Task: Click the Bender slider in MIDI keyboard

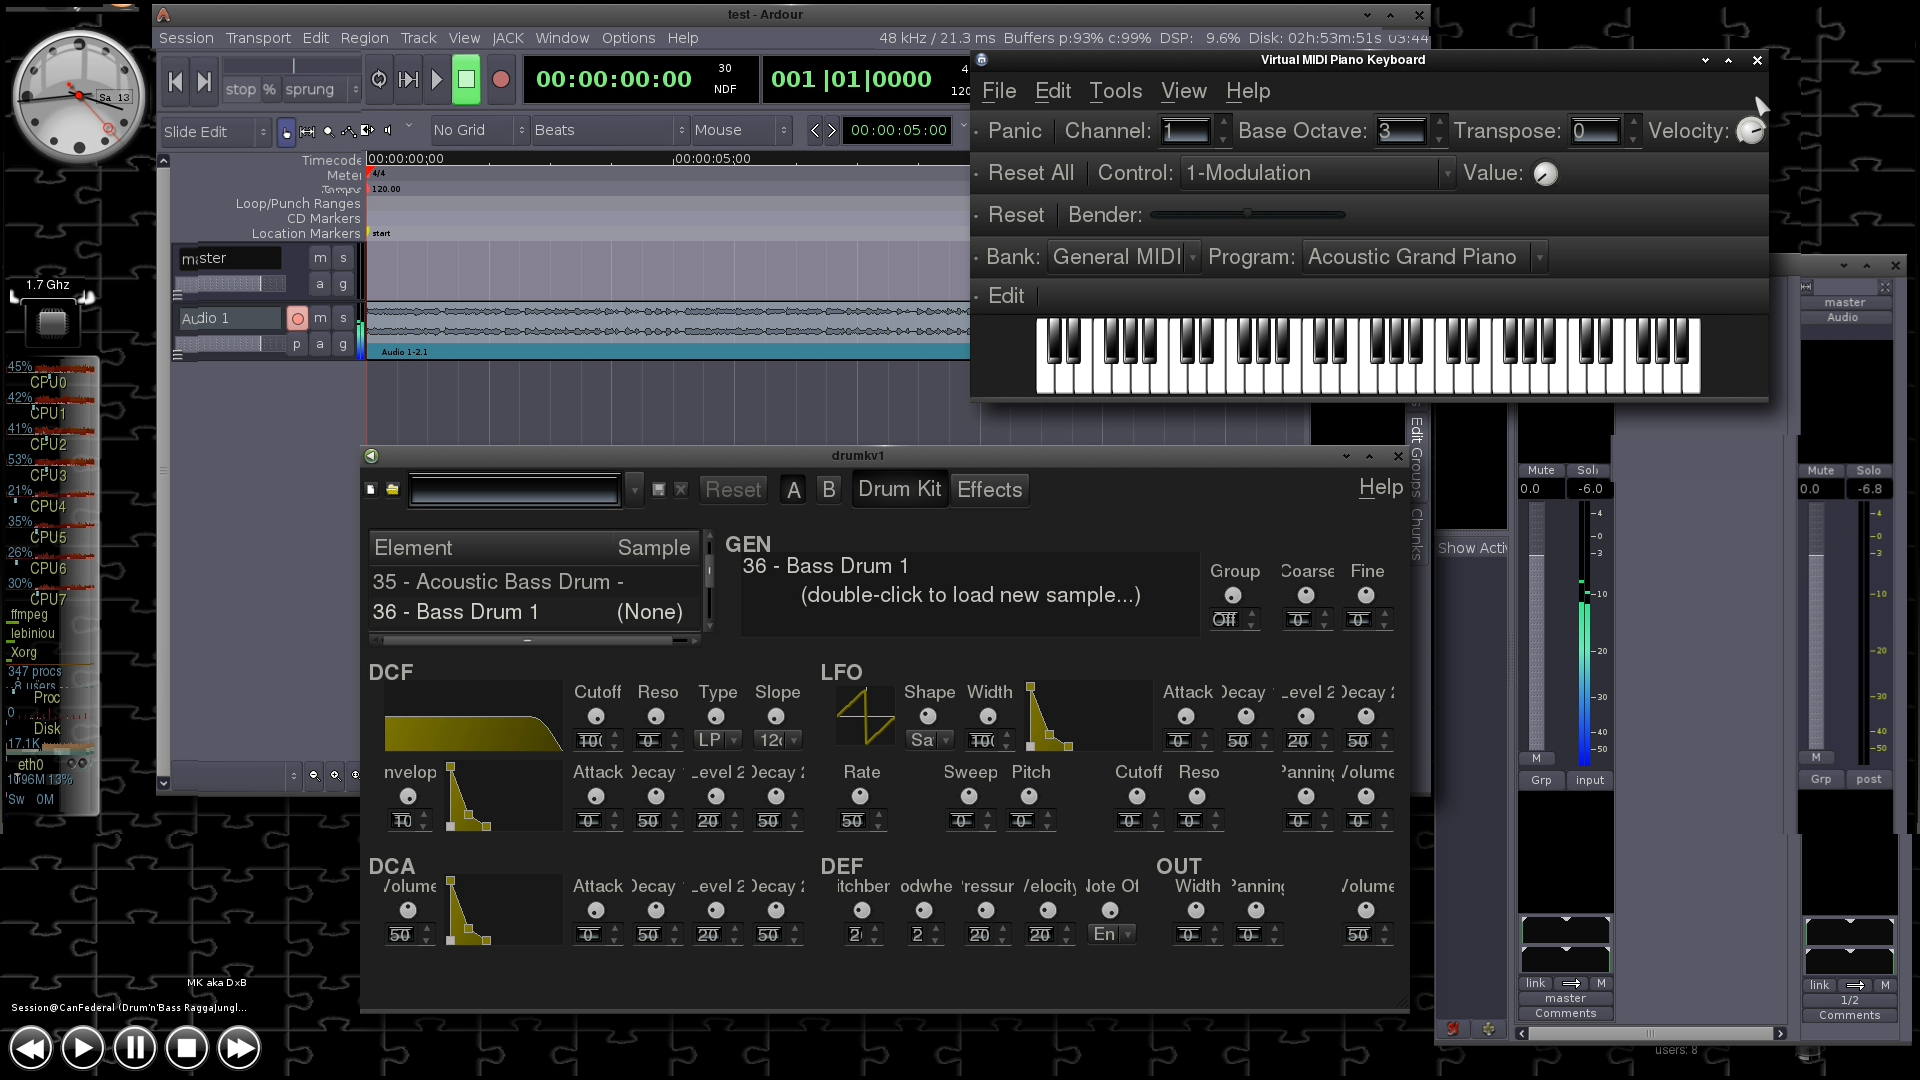Action: click(x=1247, y=214)
